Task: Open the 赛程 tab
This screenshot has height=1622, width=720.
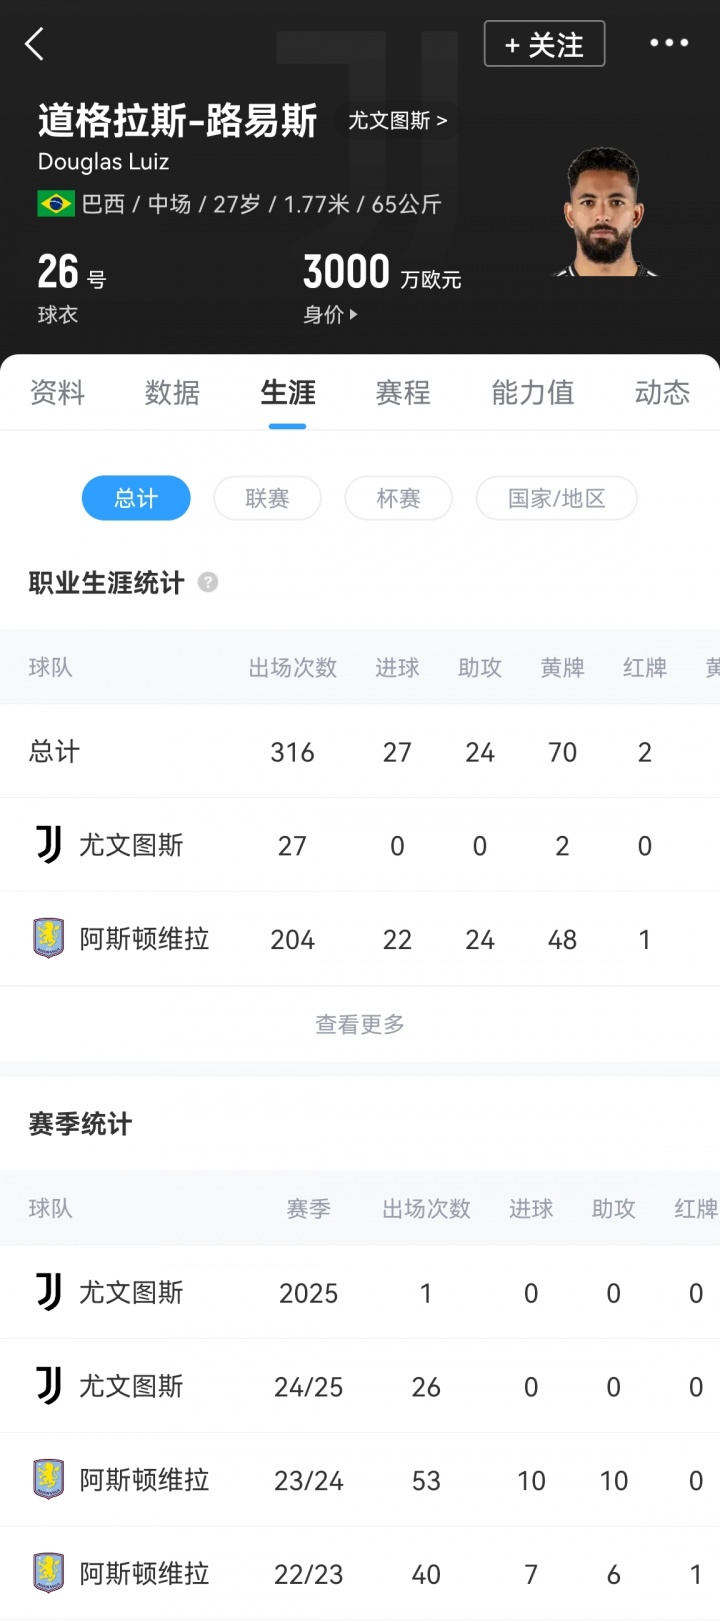Action: pyautogui.click(x=403, y=393)
